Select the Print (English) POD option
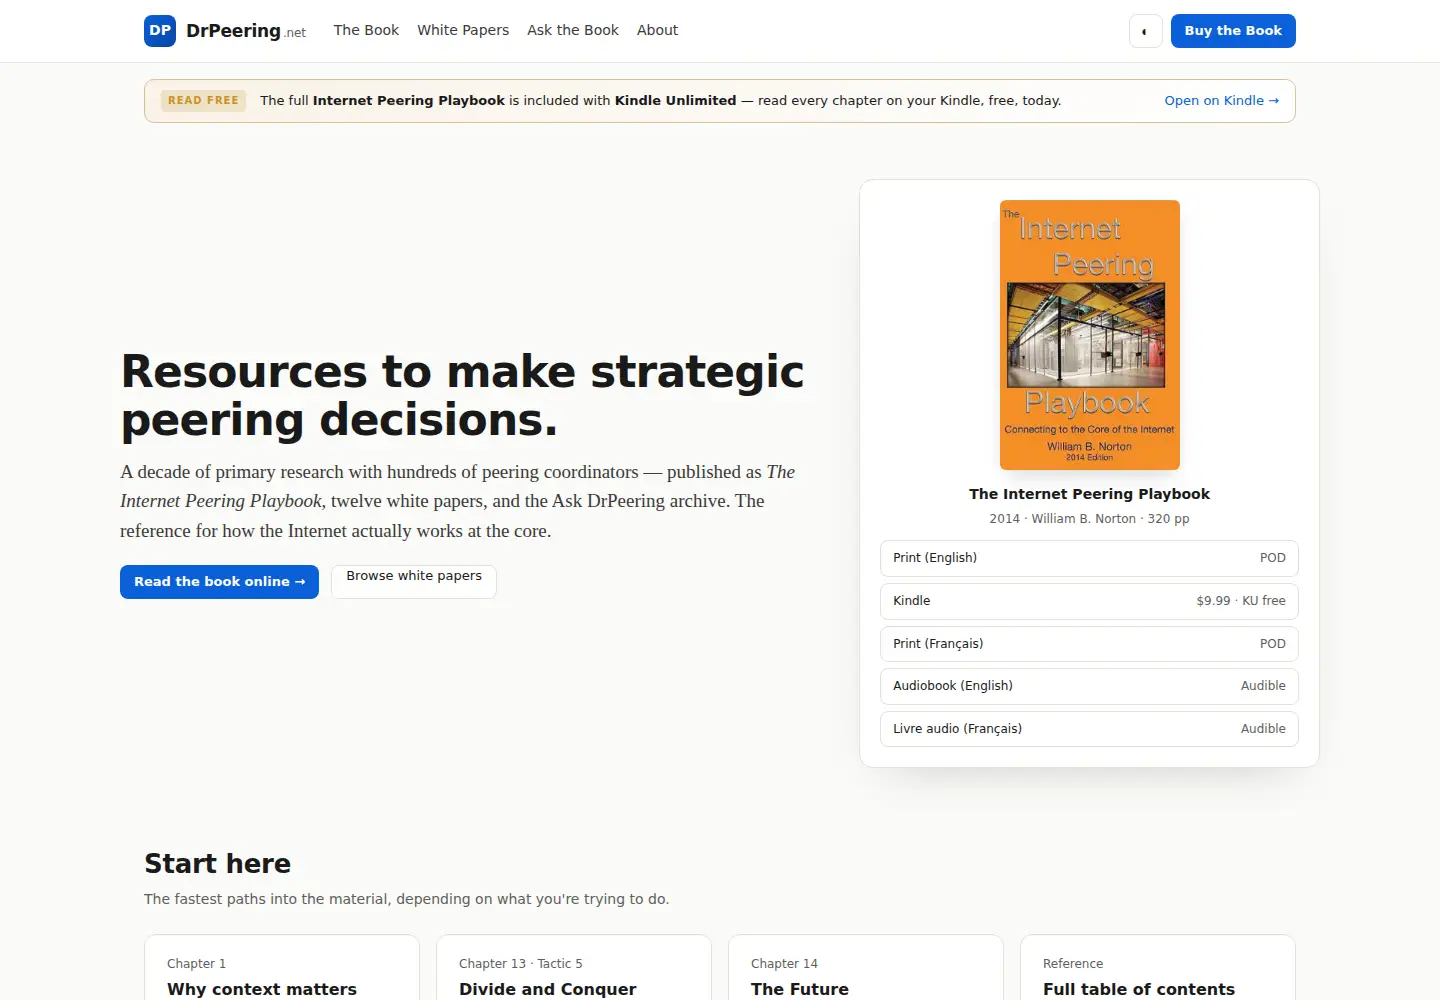 pyautogui.click(x=1089, y=558)
